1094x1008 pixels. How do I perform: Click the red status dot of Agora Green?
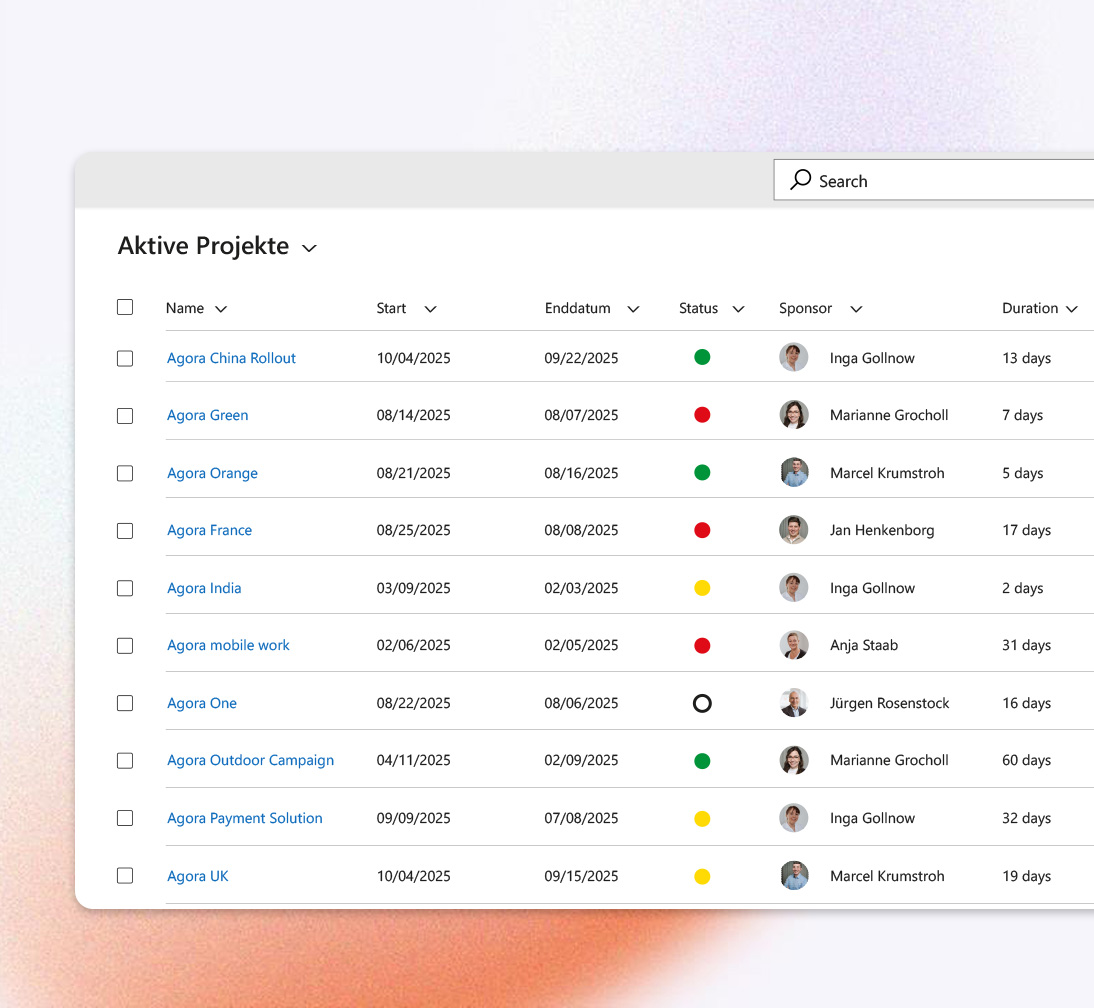click(x=702, y=415)
